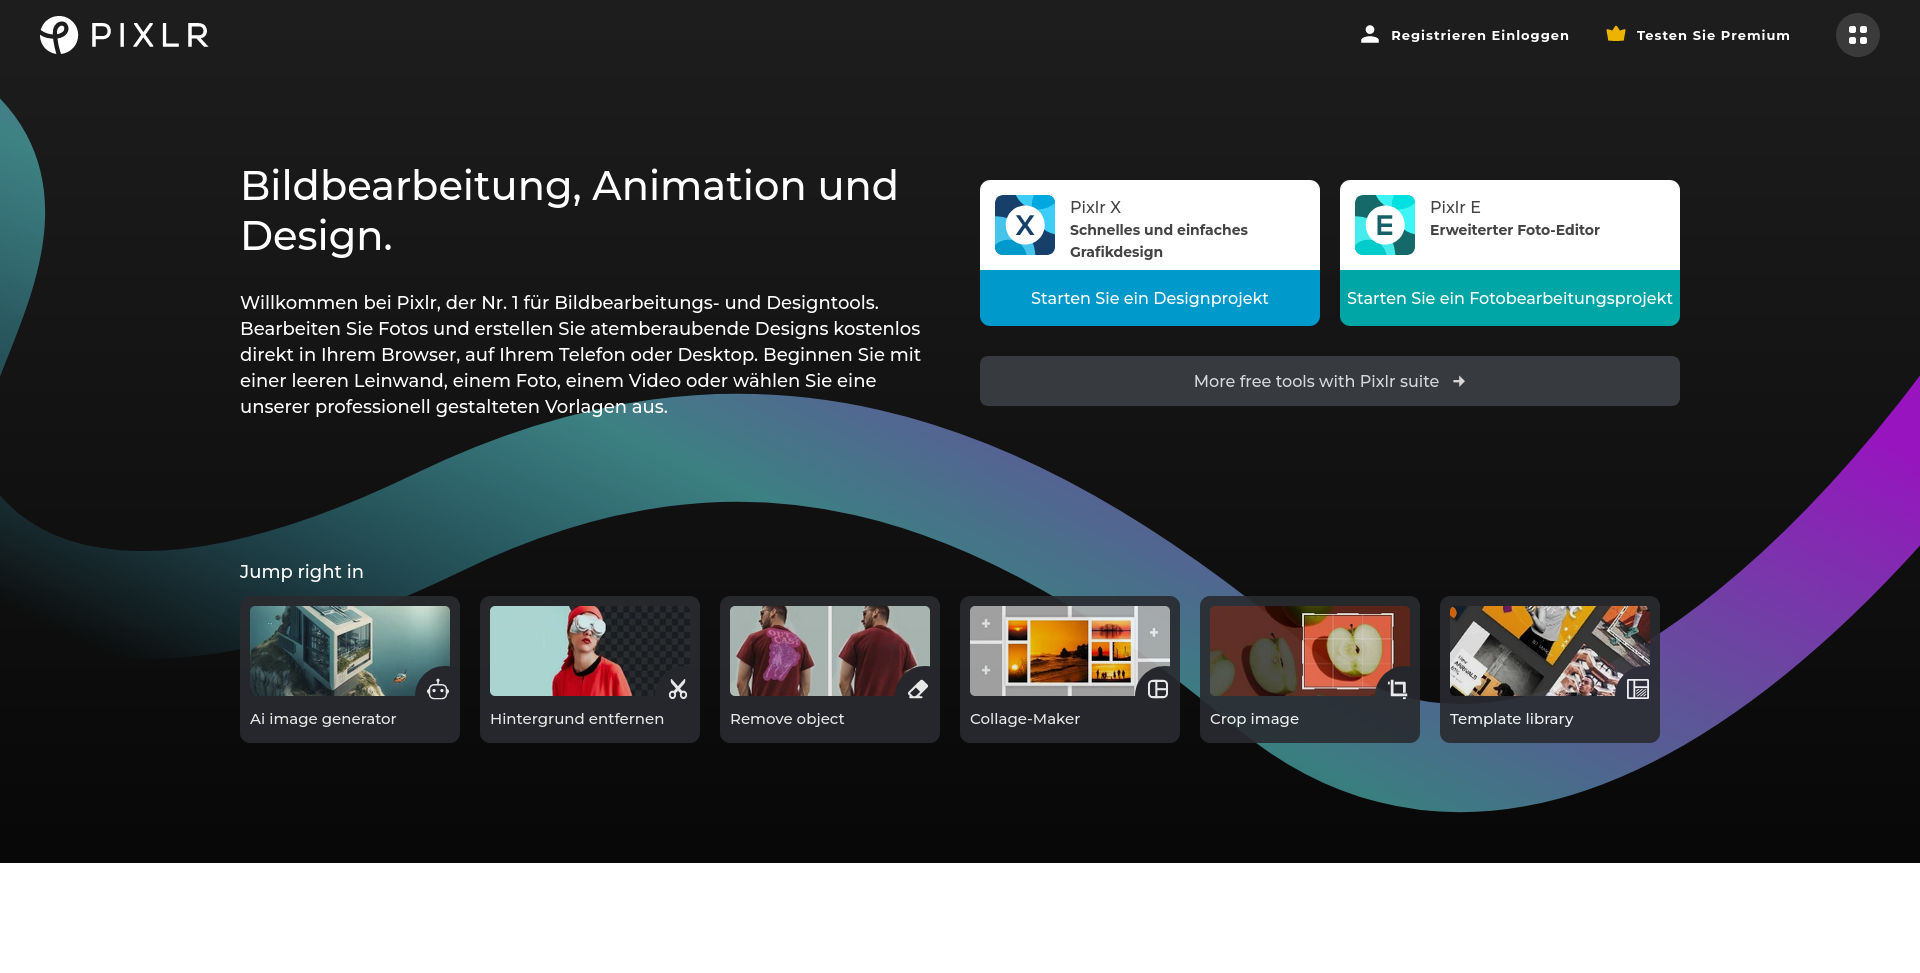Click the eraser icon on Remove object

[x=918, y=689]
